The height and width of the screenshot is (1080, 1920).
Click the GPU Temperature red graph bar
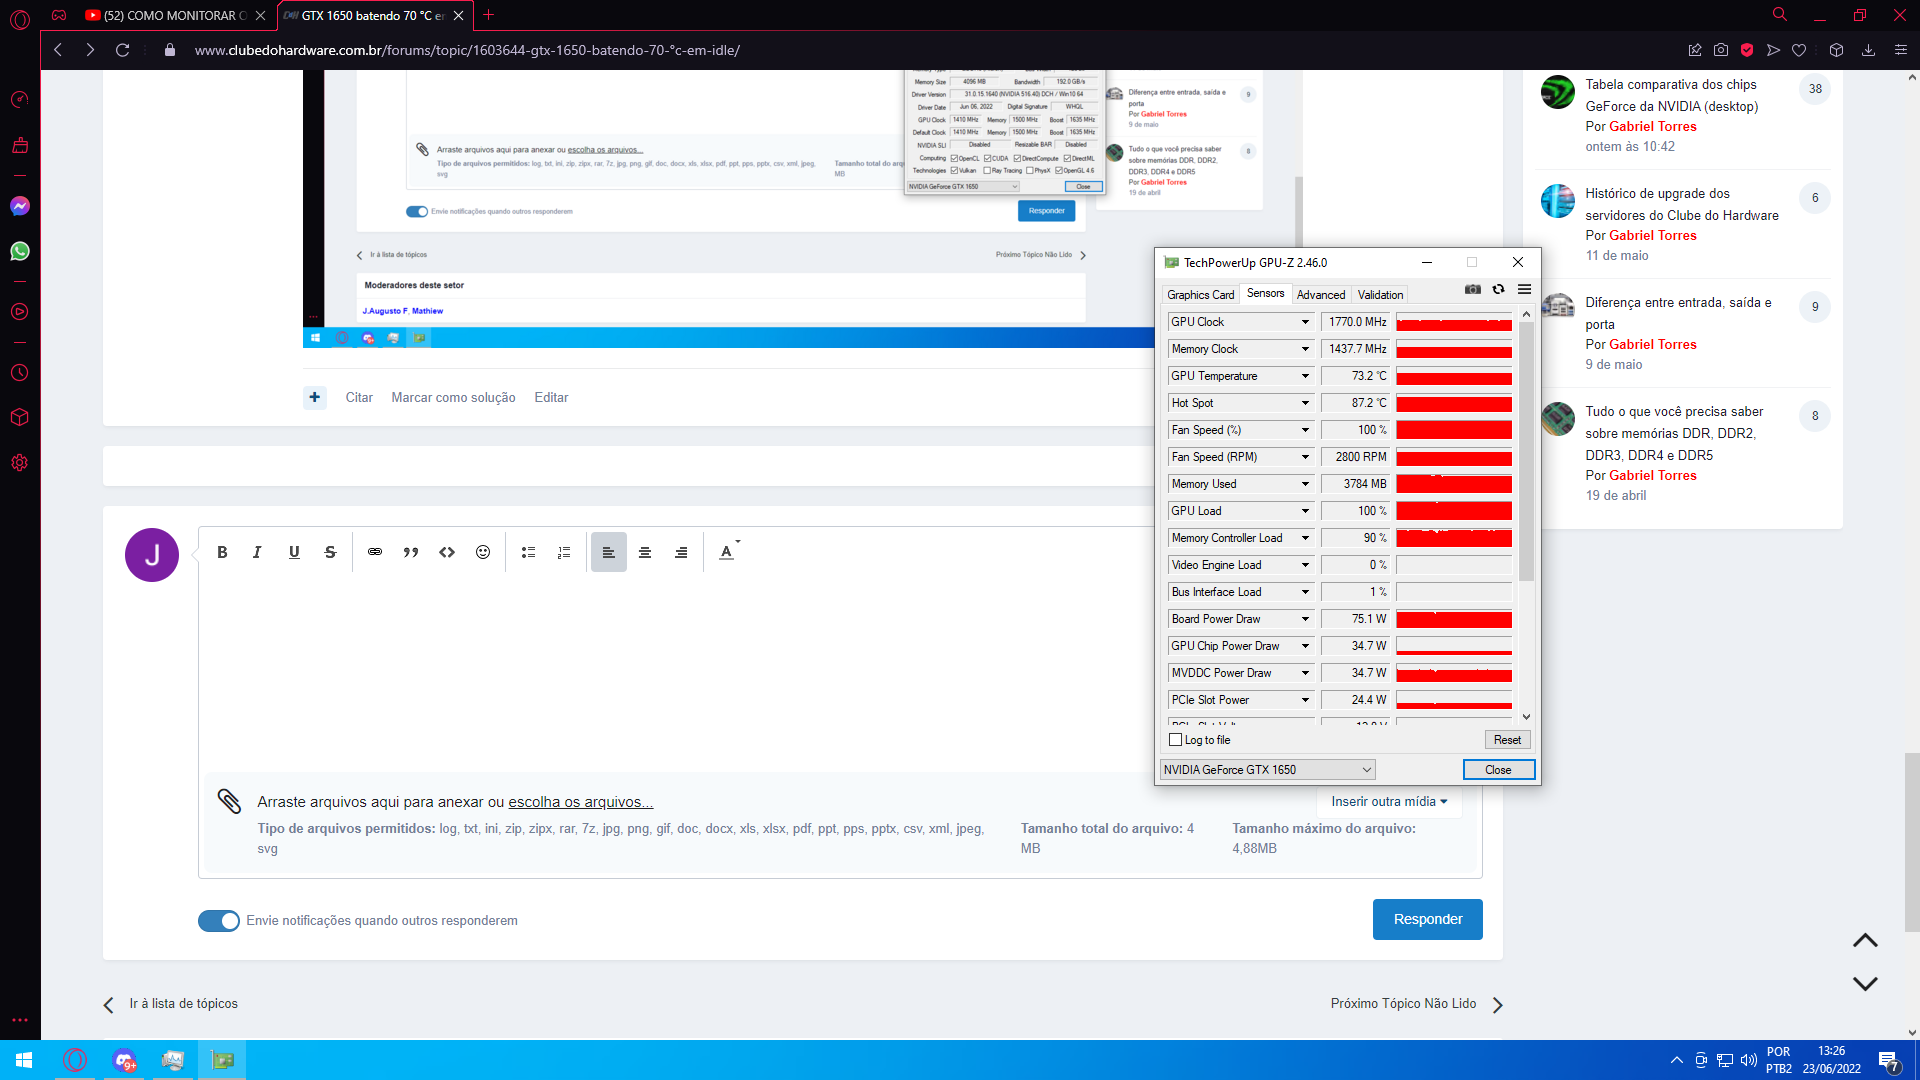pos(1453,376)
